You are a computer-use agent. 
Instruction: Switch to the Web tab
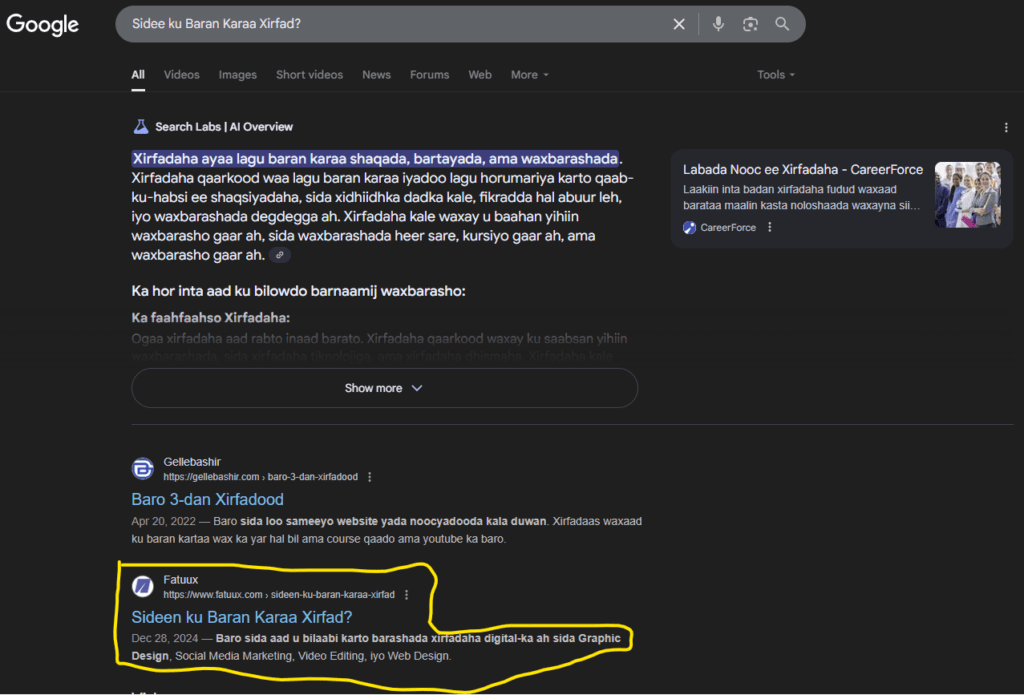coord(480,74)
